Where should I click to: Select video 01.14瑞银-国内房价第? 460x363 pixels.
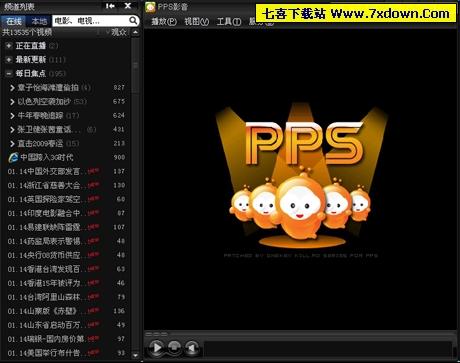tap(66, 339)
